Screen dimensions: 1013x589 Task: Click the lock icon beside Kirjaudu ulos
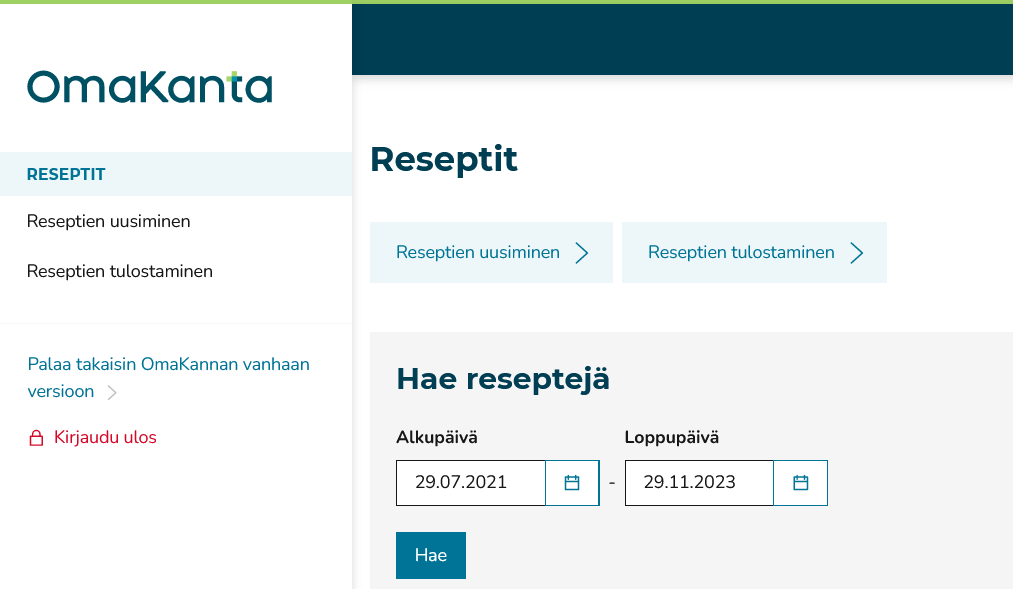click(35, 437)
